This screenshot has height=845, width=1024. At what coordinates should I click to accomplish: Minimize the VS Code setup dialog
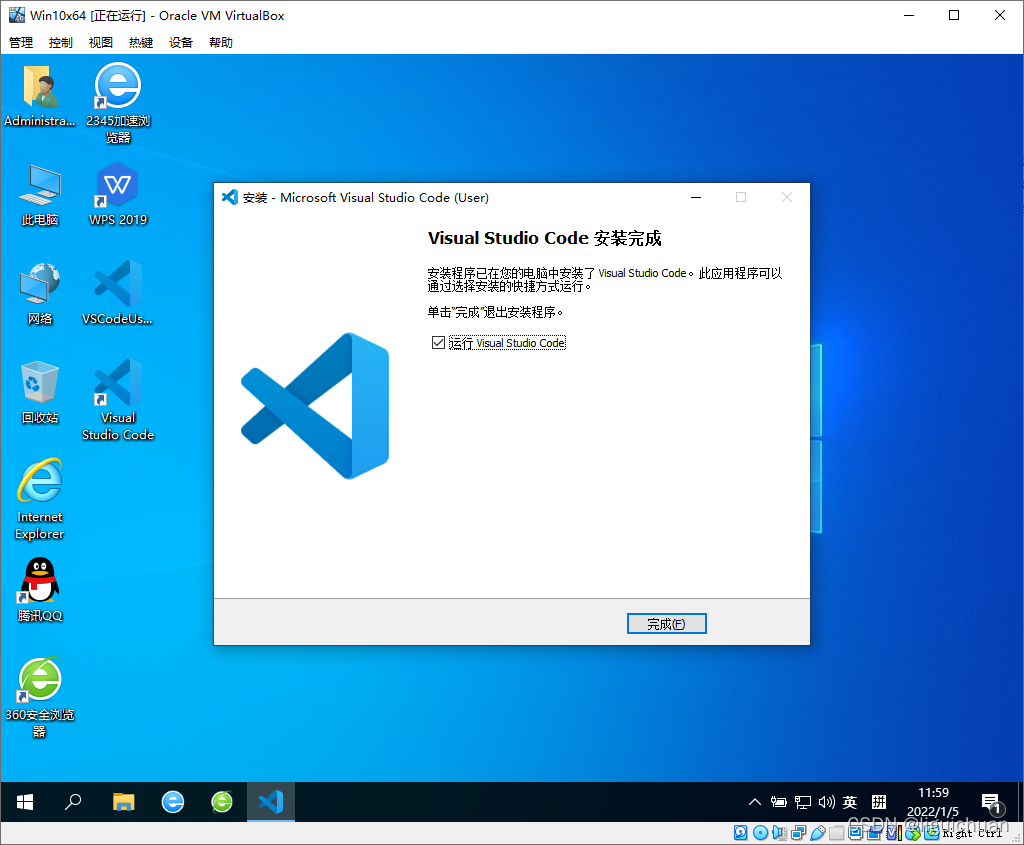coord(696,197)
